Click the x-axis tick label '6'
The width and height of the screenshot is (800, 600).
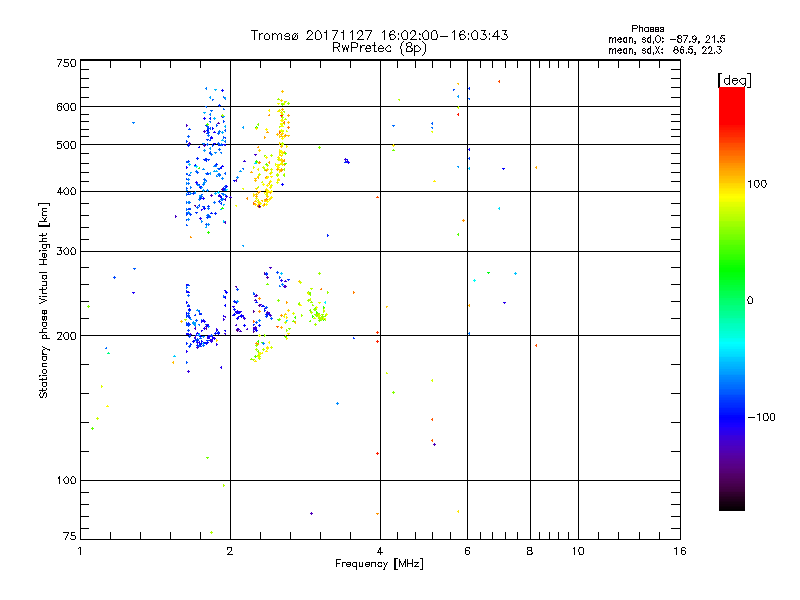tap(467, 552)
